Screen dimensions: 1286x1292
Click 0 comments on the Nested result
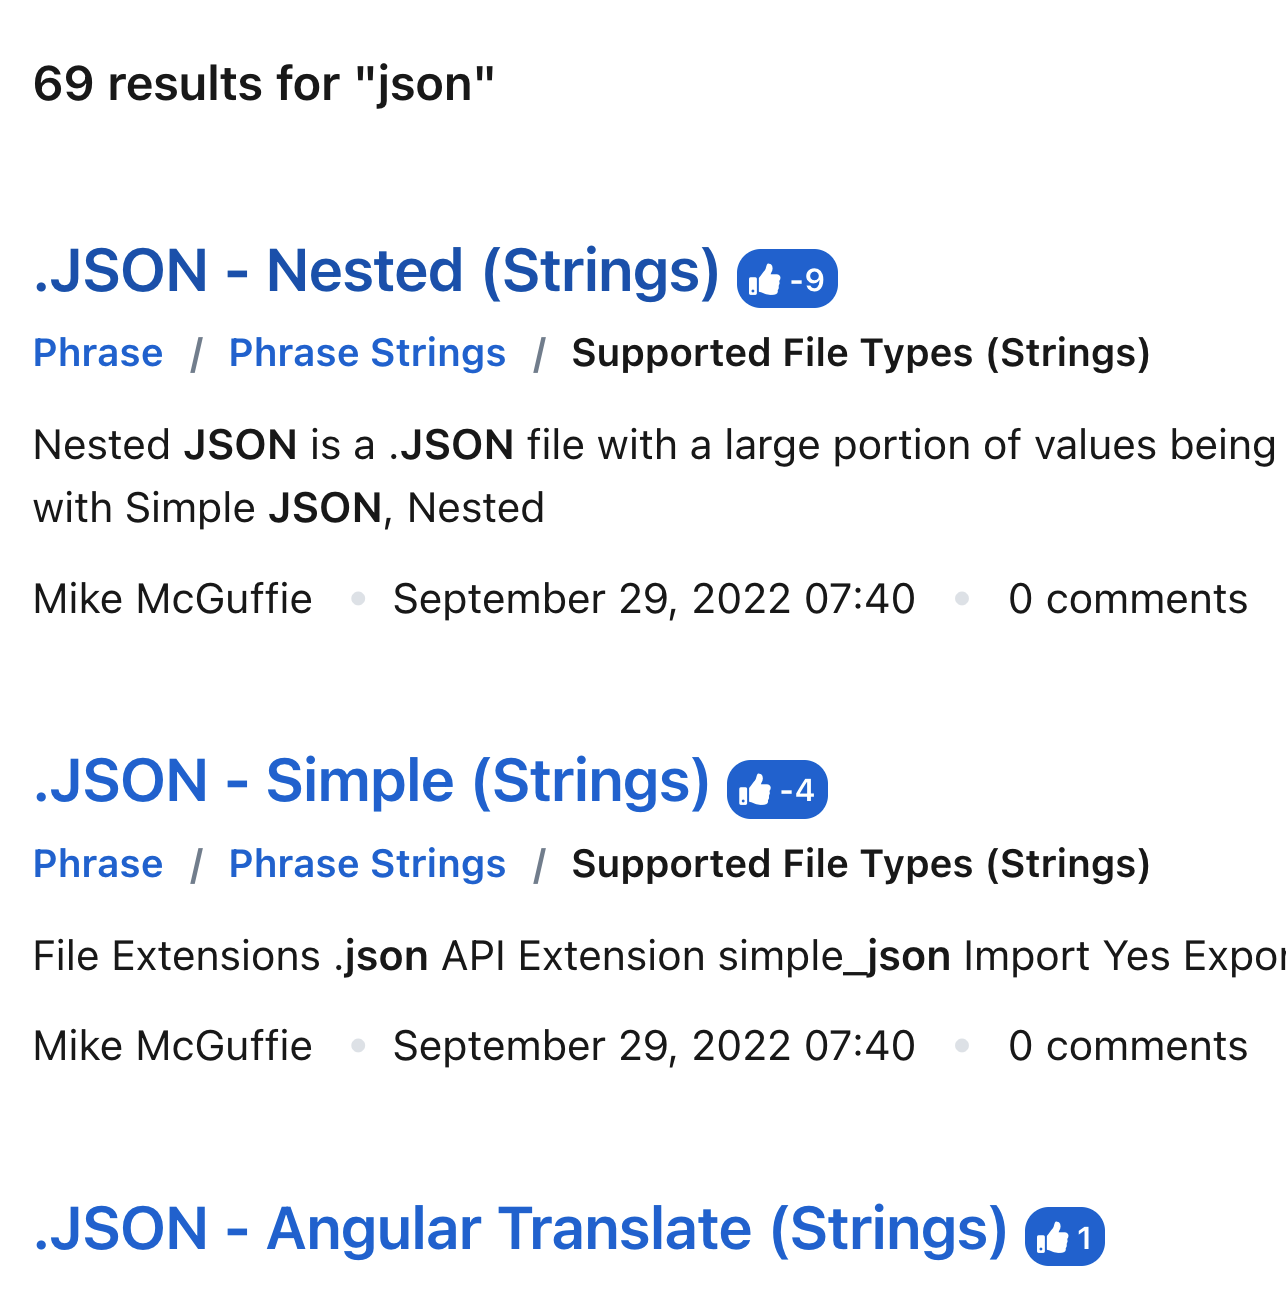click(1127, 600)
